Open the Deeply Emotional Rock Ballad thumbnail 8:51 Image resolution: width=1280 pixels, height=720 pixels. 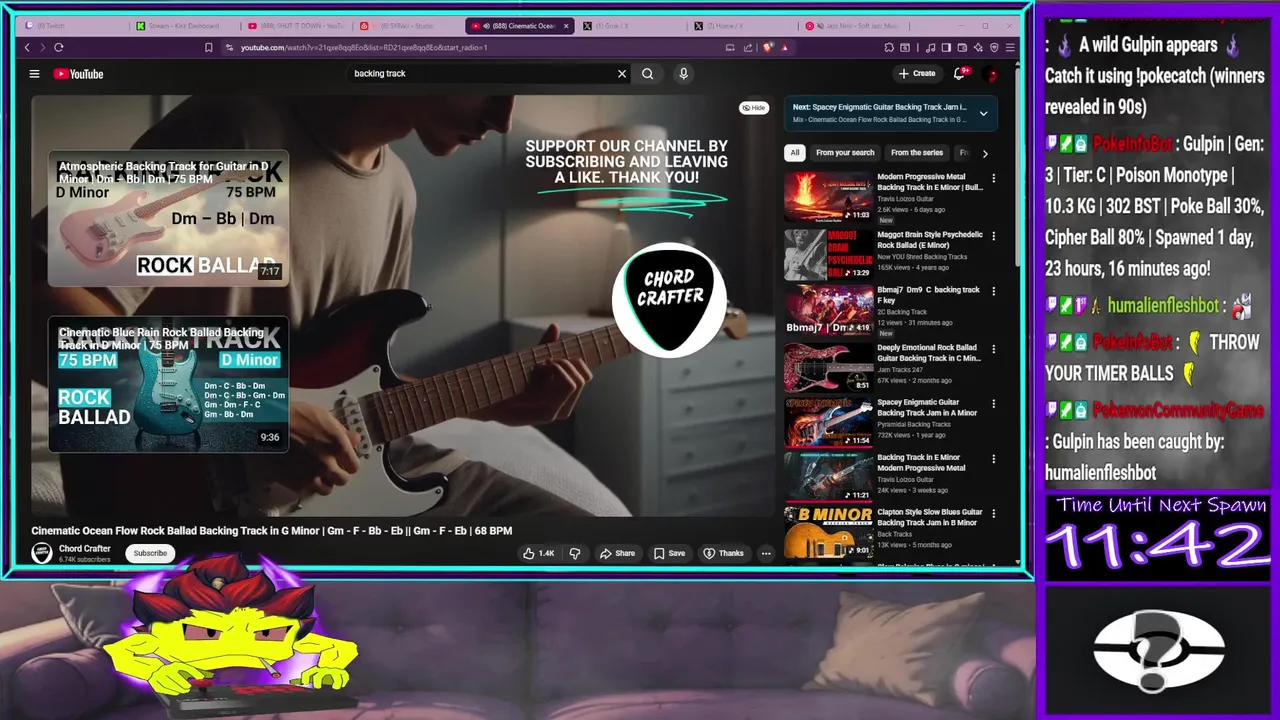pos(828,366)
